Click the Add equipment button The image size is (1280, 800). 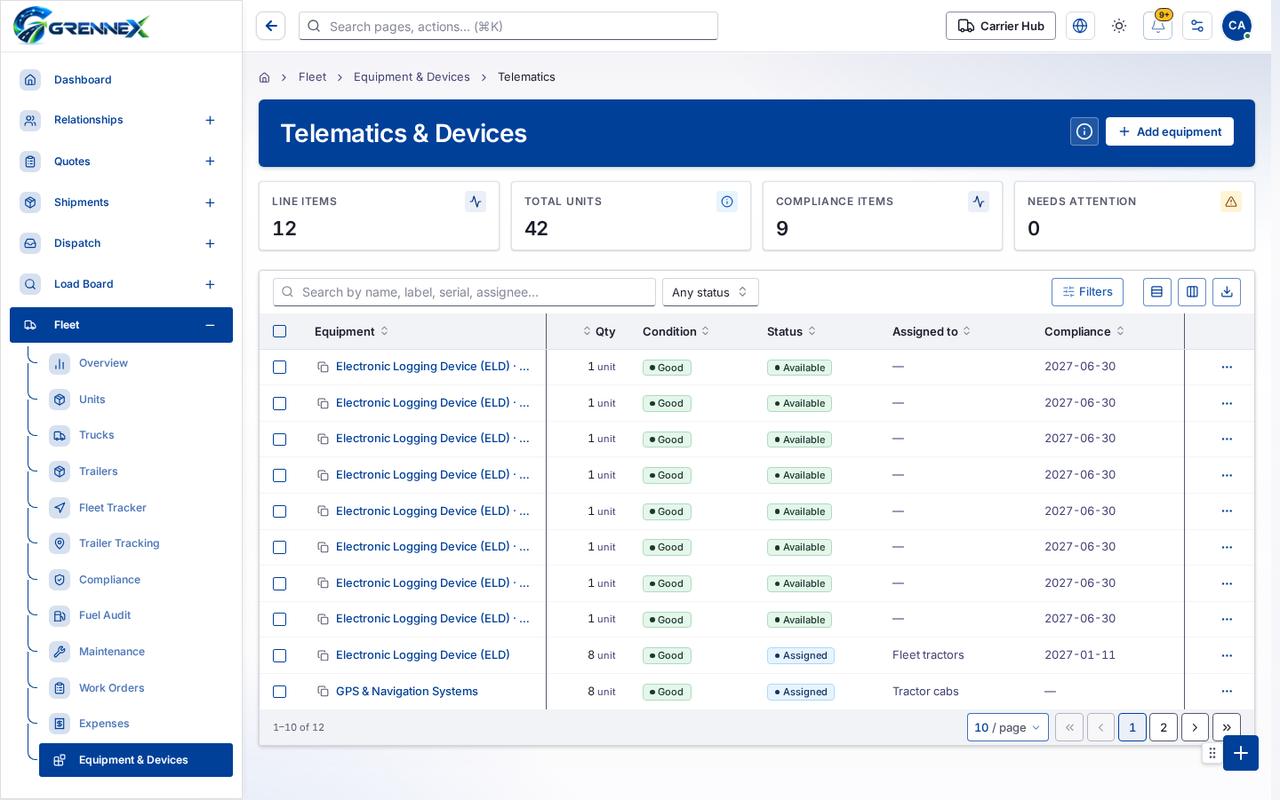click(1169, 131)
